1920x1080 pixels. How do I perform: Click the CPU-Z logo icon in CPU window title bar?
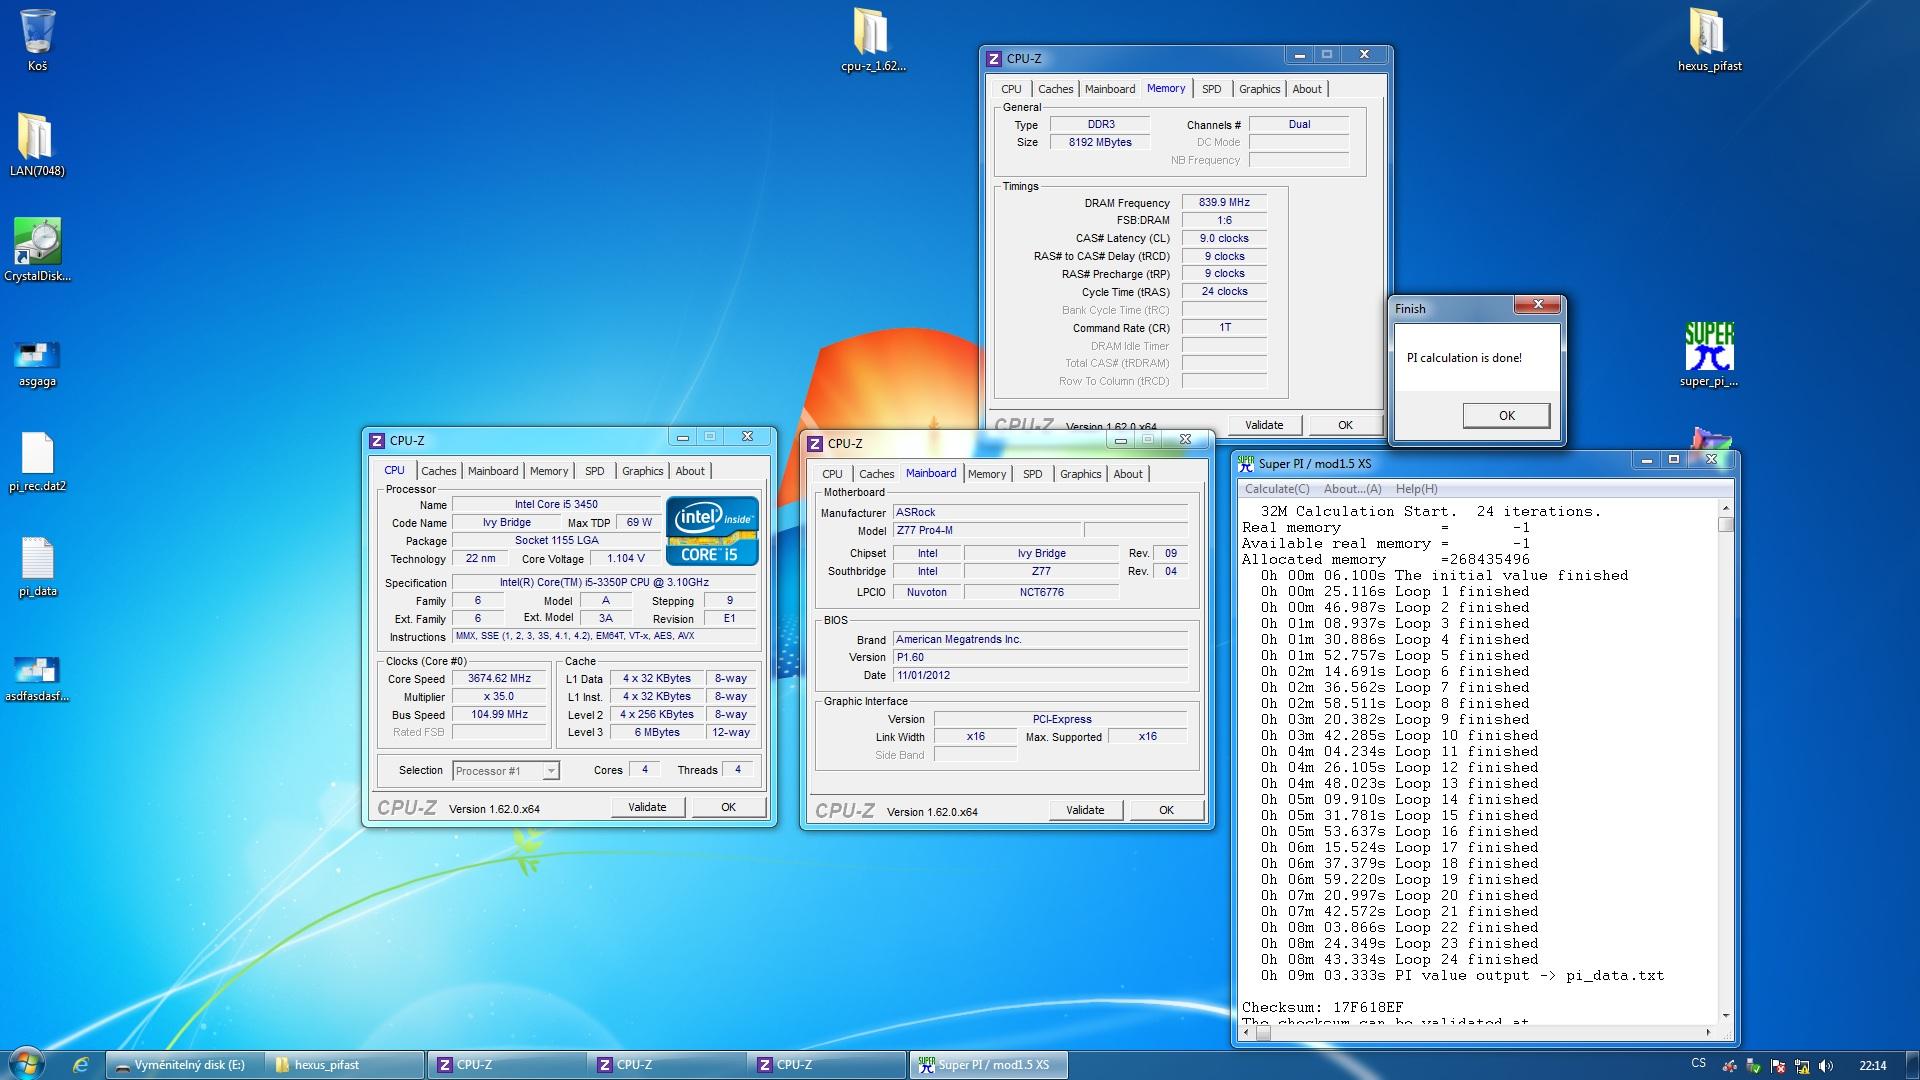click(x=377, y=441)
